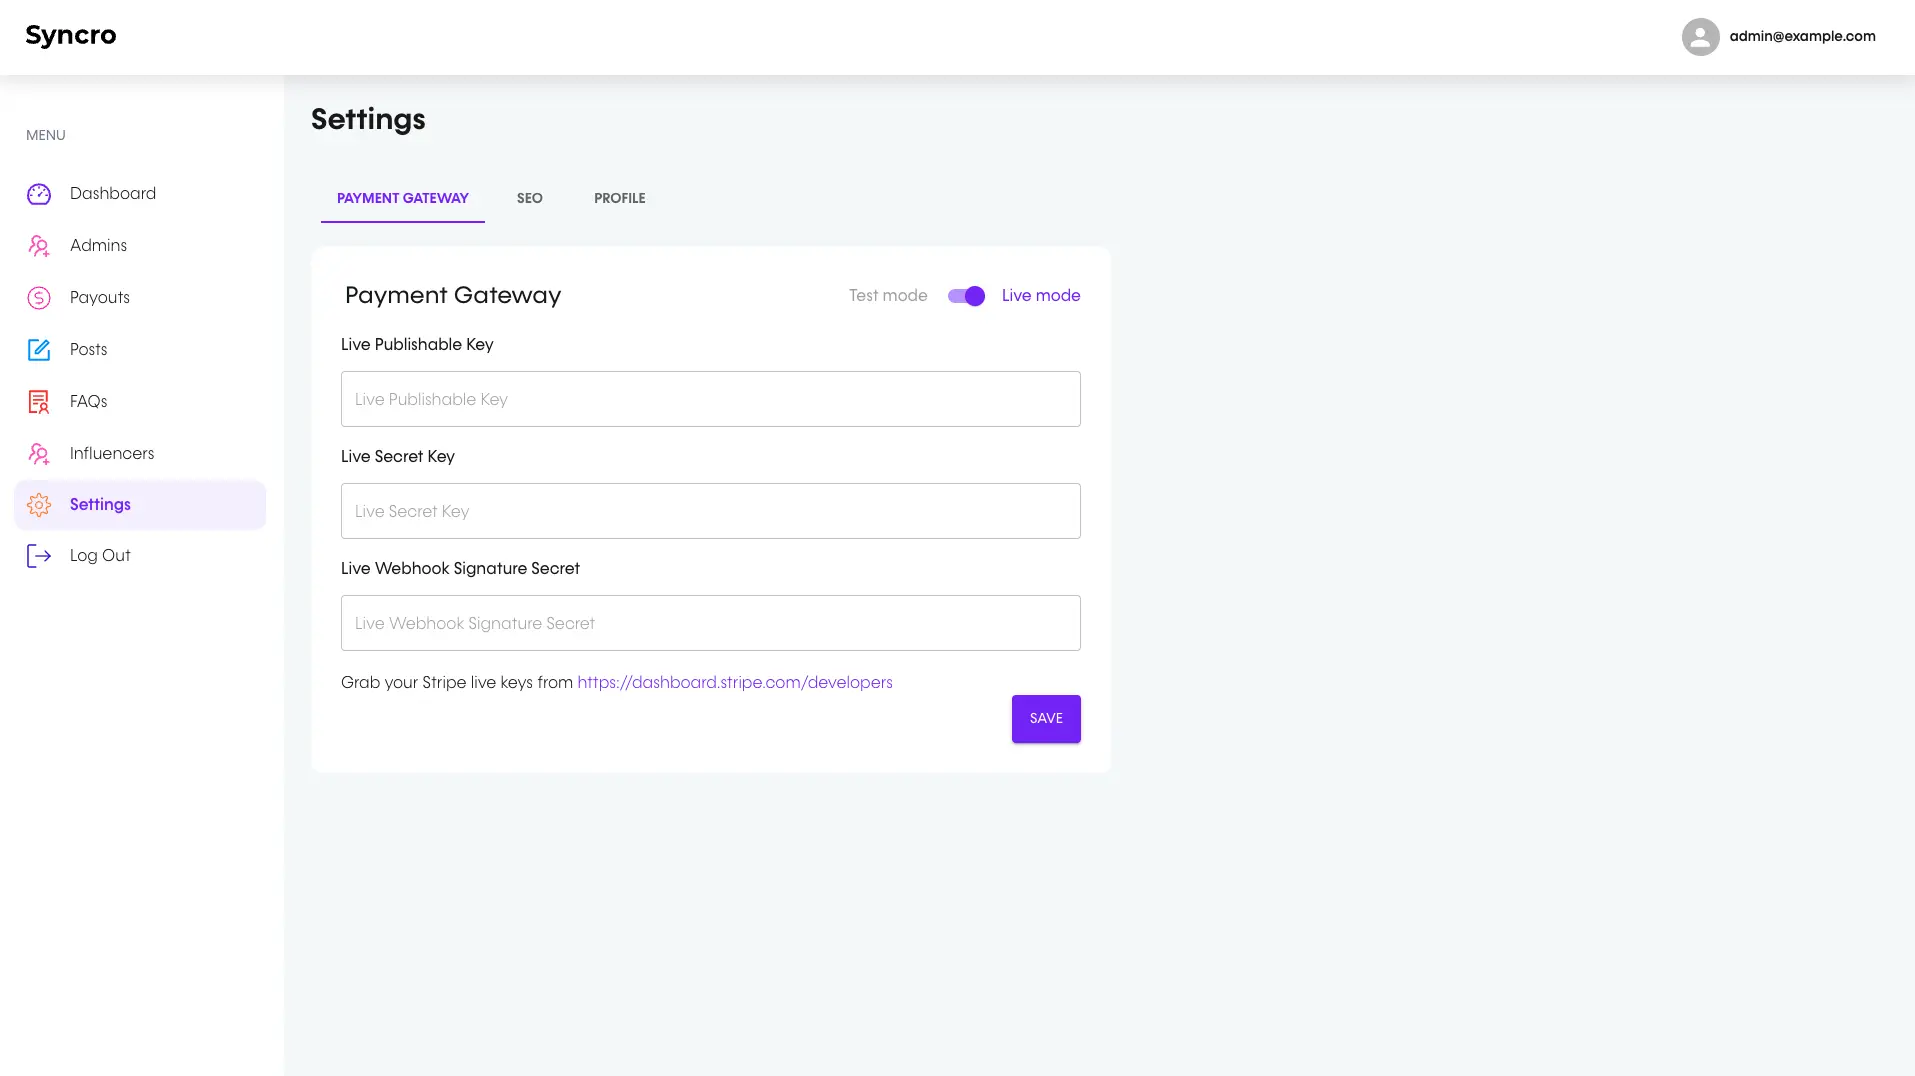Click the Payouts dollar icon
The height and width of the screenshot is (1076, 1915).
pos(39,298)
